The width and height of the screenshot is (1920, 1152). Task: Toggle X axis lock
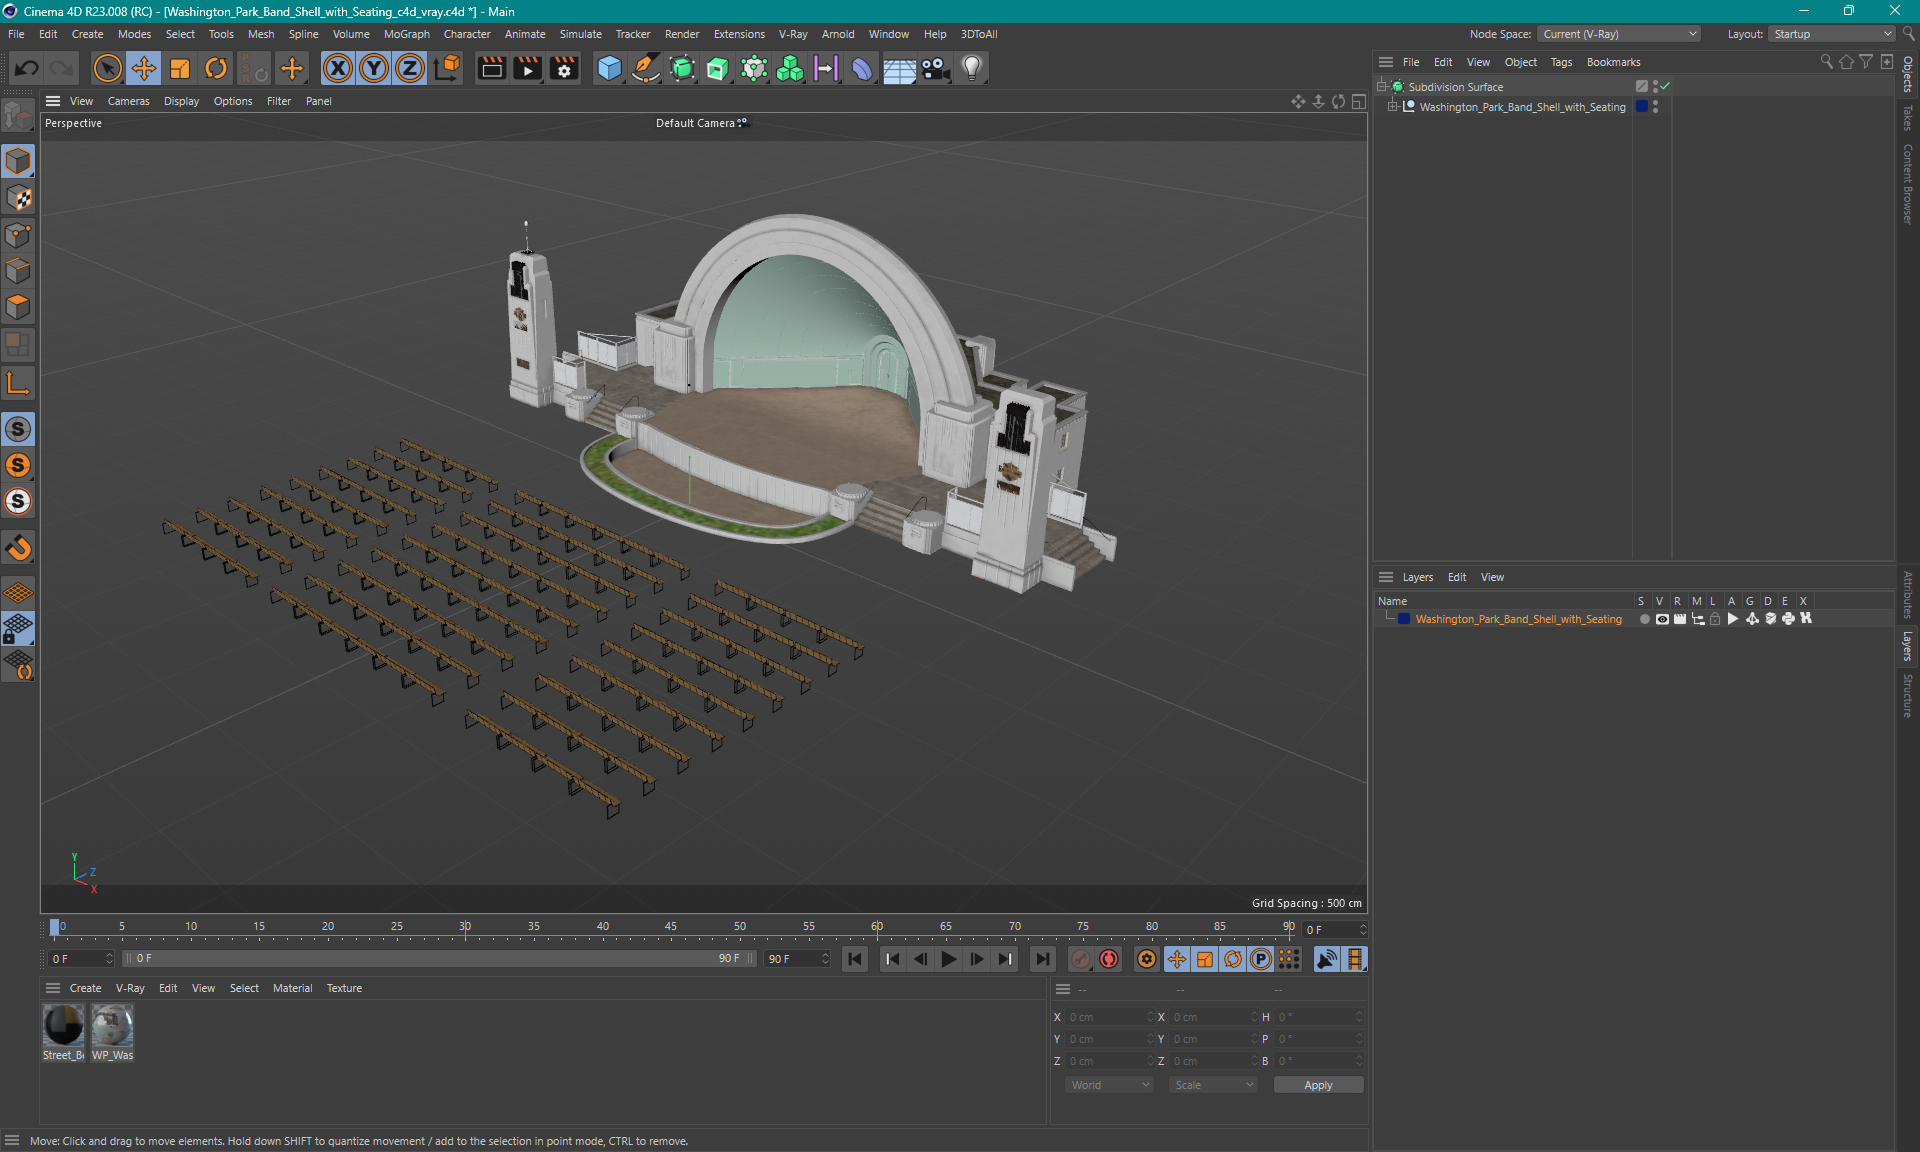point(338,68)
